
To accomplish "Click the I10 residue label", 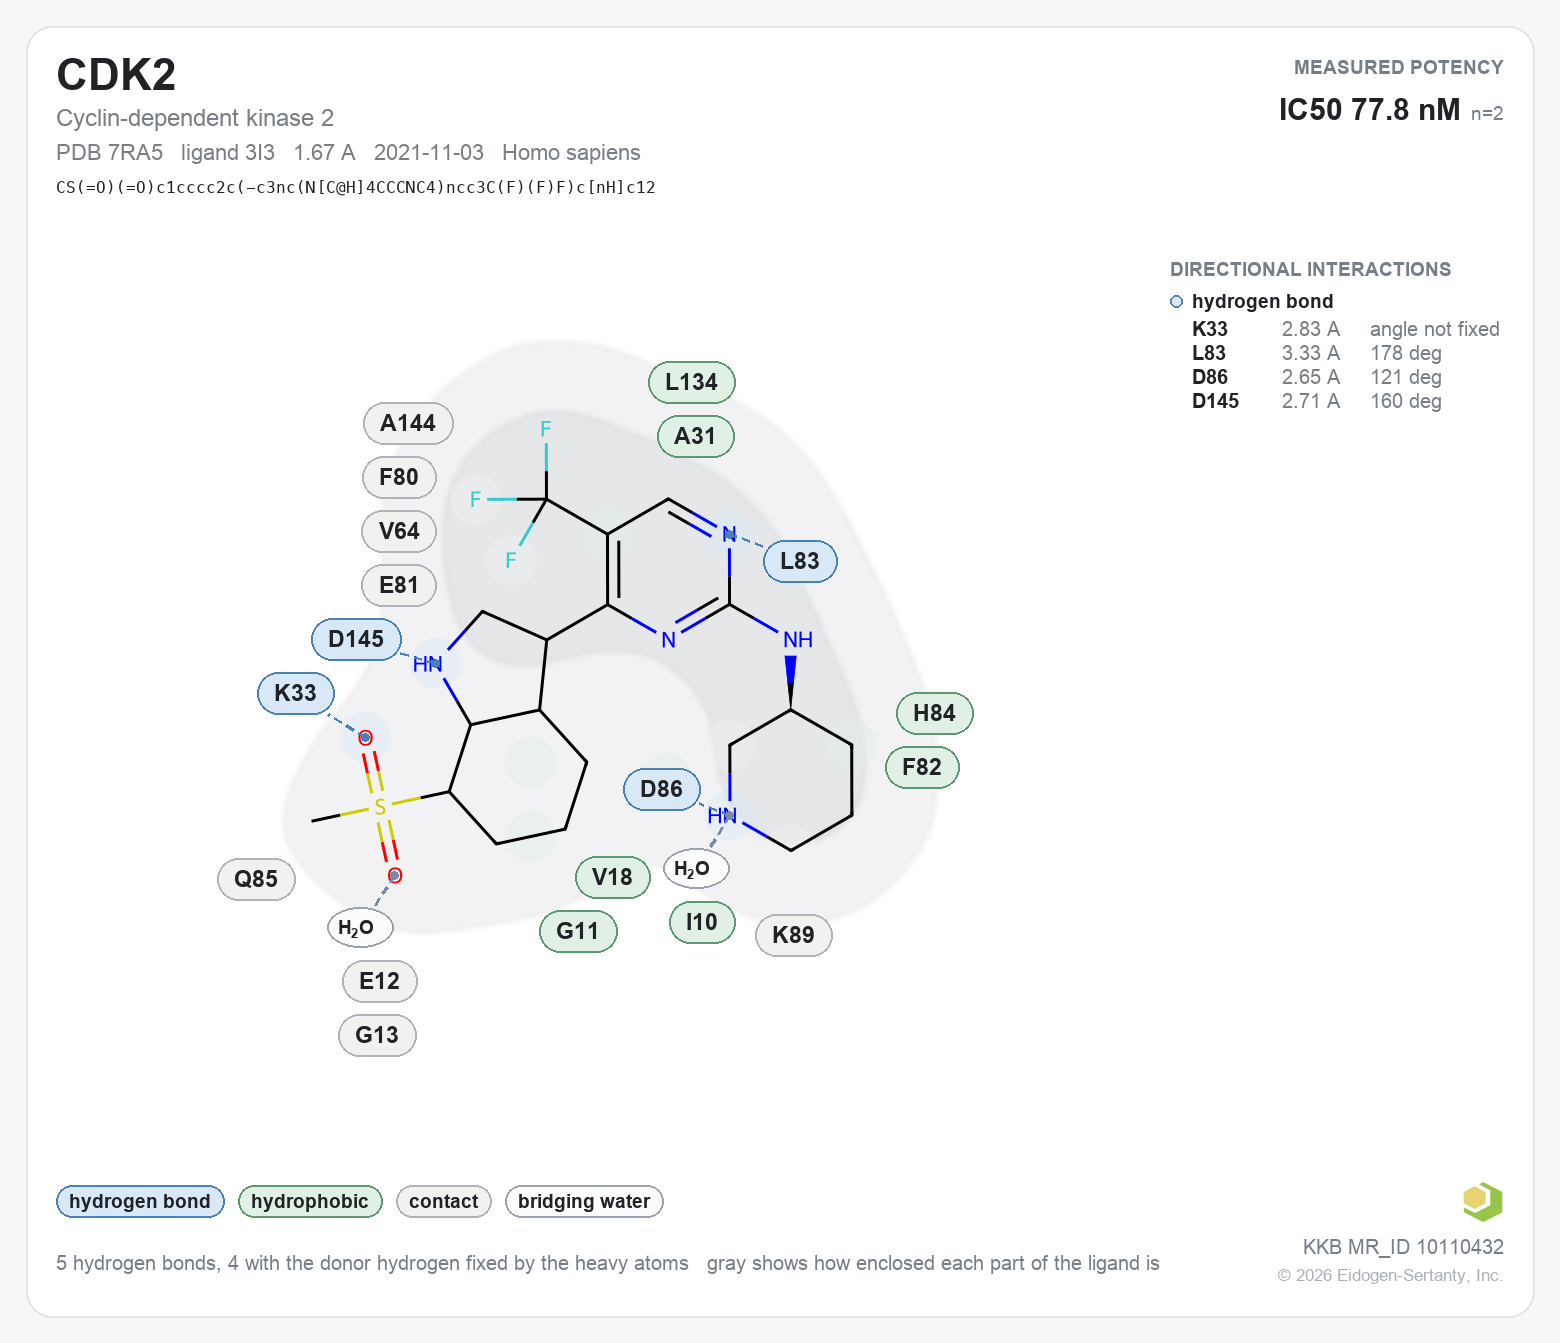I will [702, 922].
